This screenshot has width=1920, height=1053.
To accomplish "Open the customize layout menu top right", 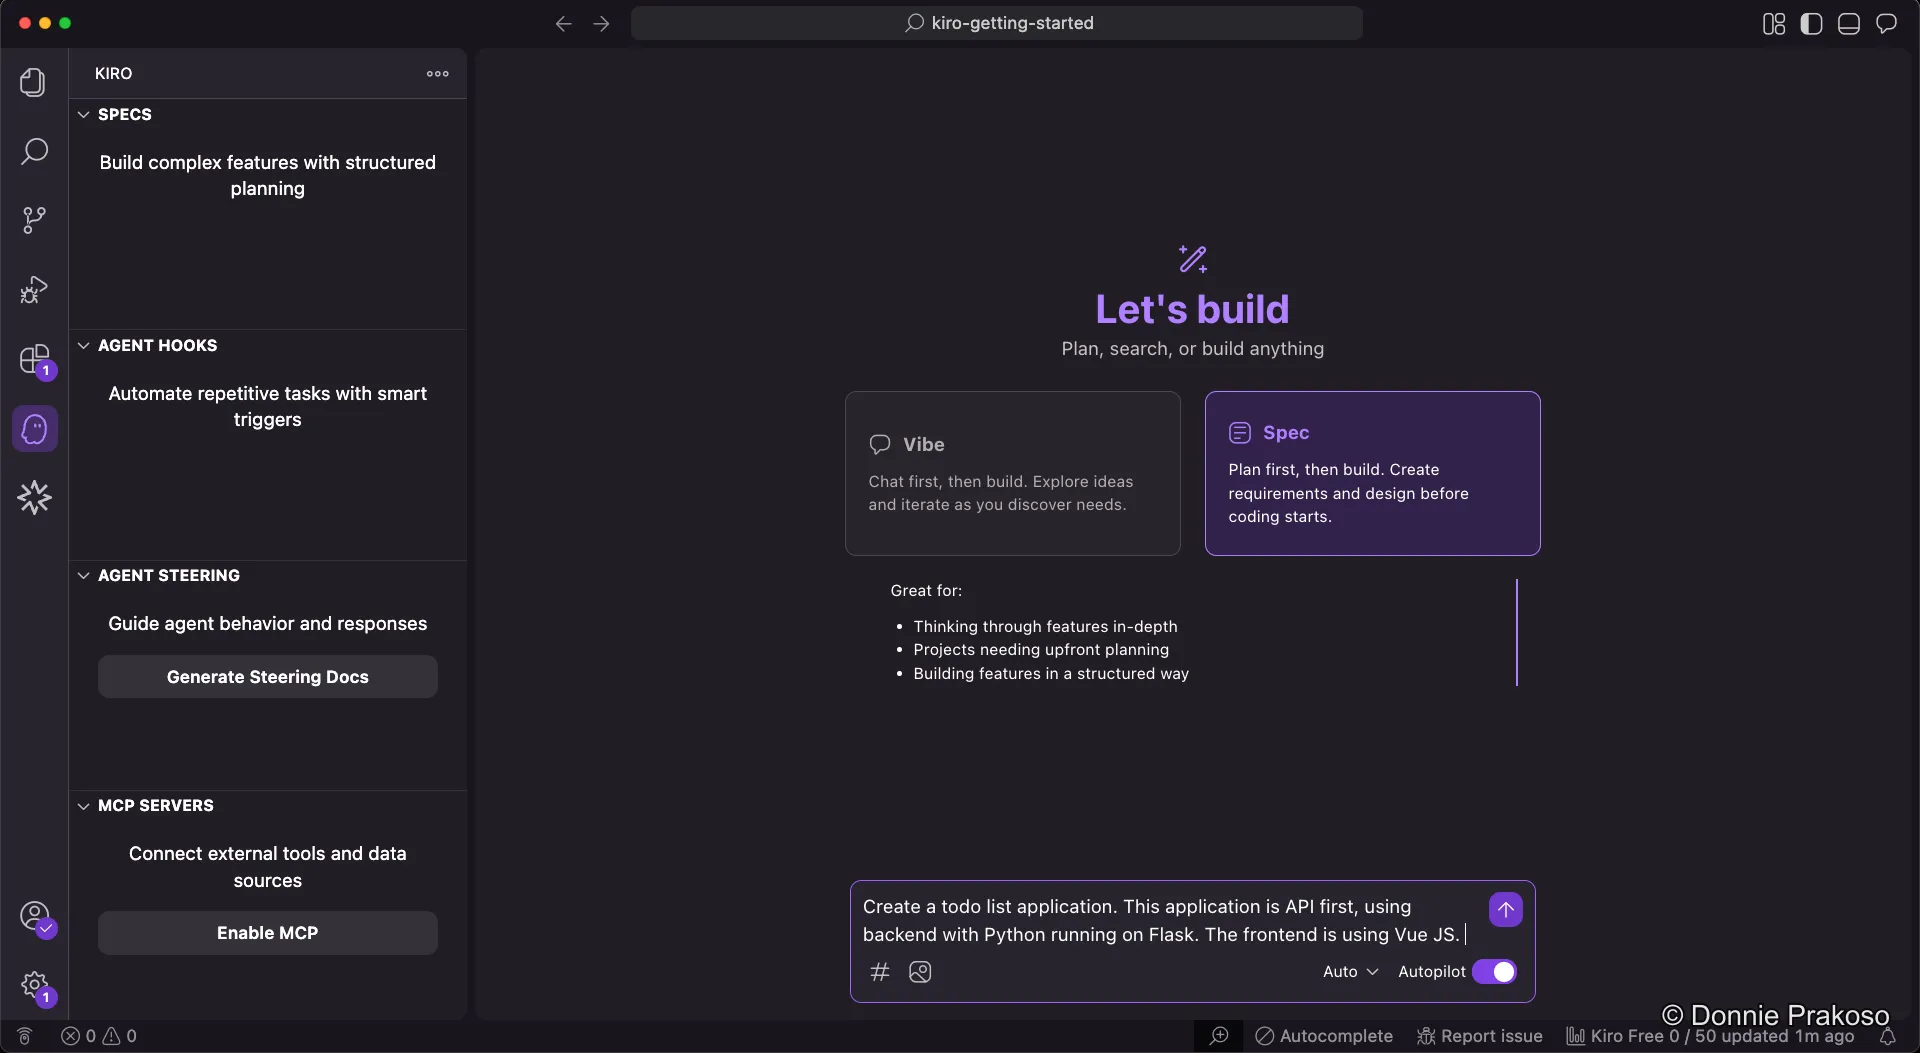I will (x=1772, y=23).
